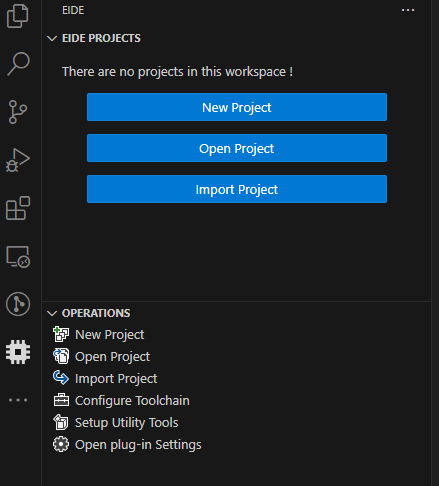Open the Explorer view in activity bar

pyautogui.click(x=18, y=16)
